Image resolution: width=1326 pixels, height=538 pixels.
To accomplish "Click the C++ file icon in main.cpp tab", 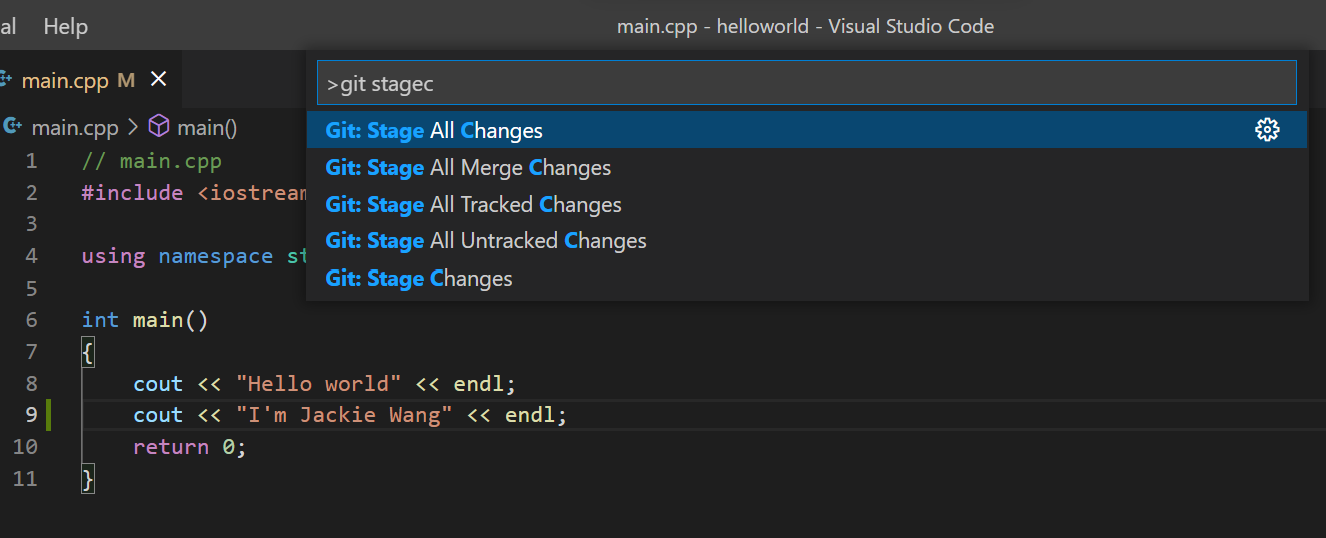I will pyautogui.click(x=5, y=80).
